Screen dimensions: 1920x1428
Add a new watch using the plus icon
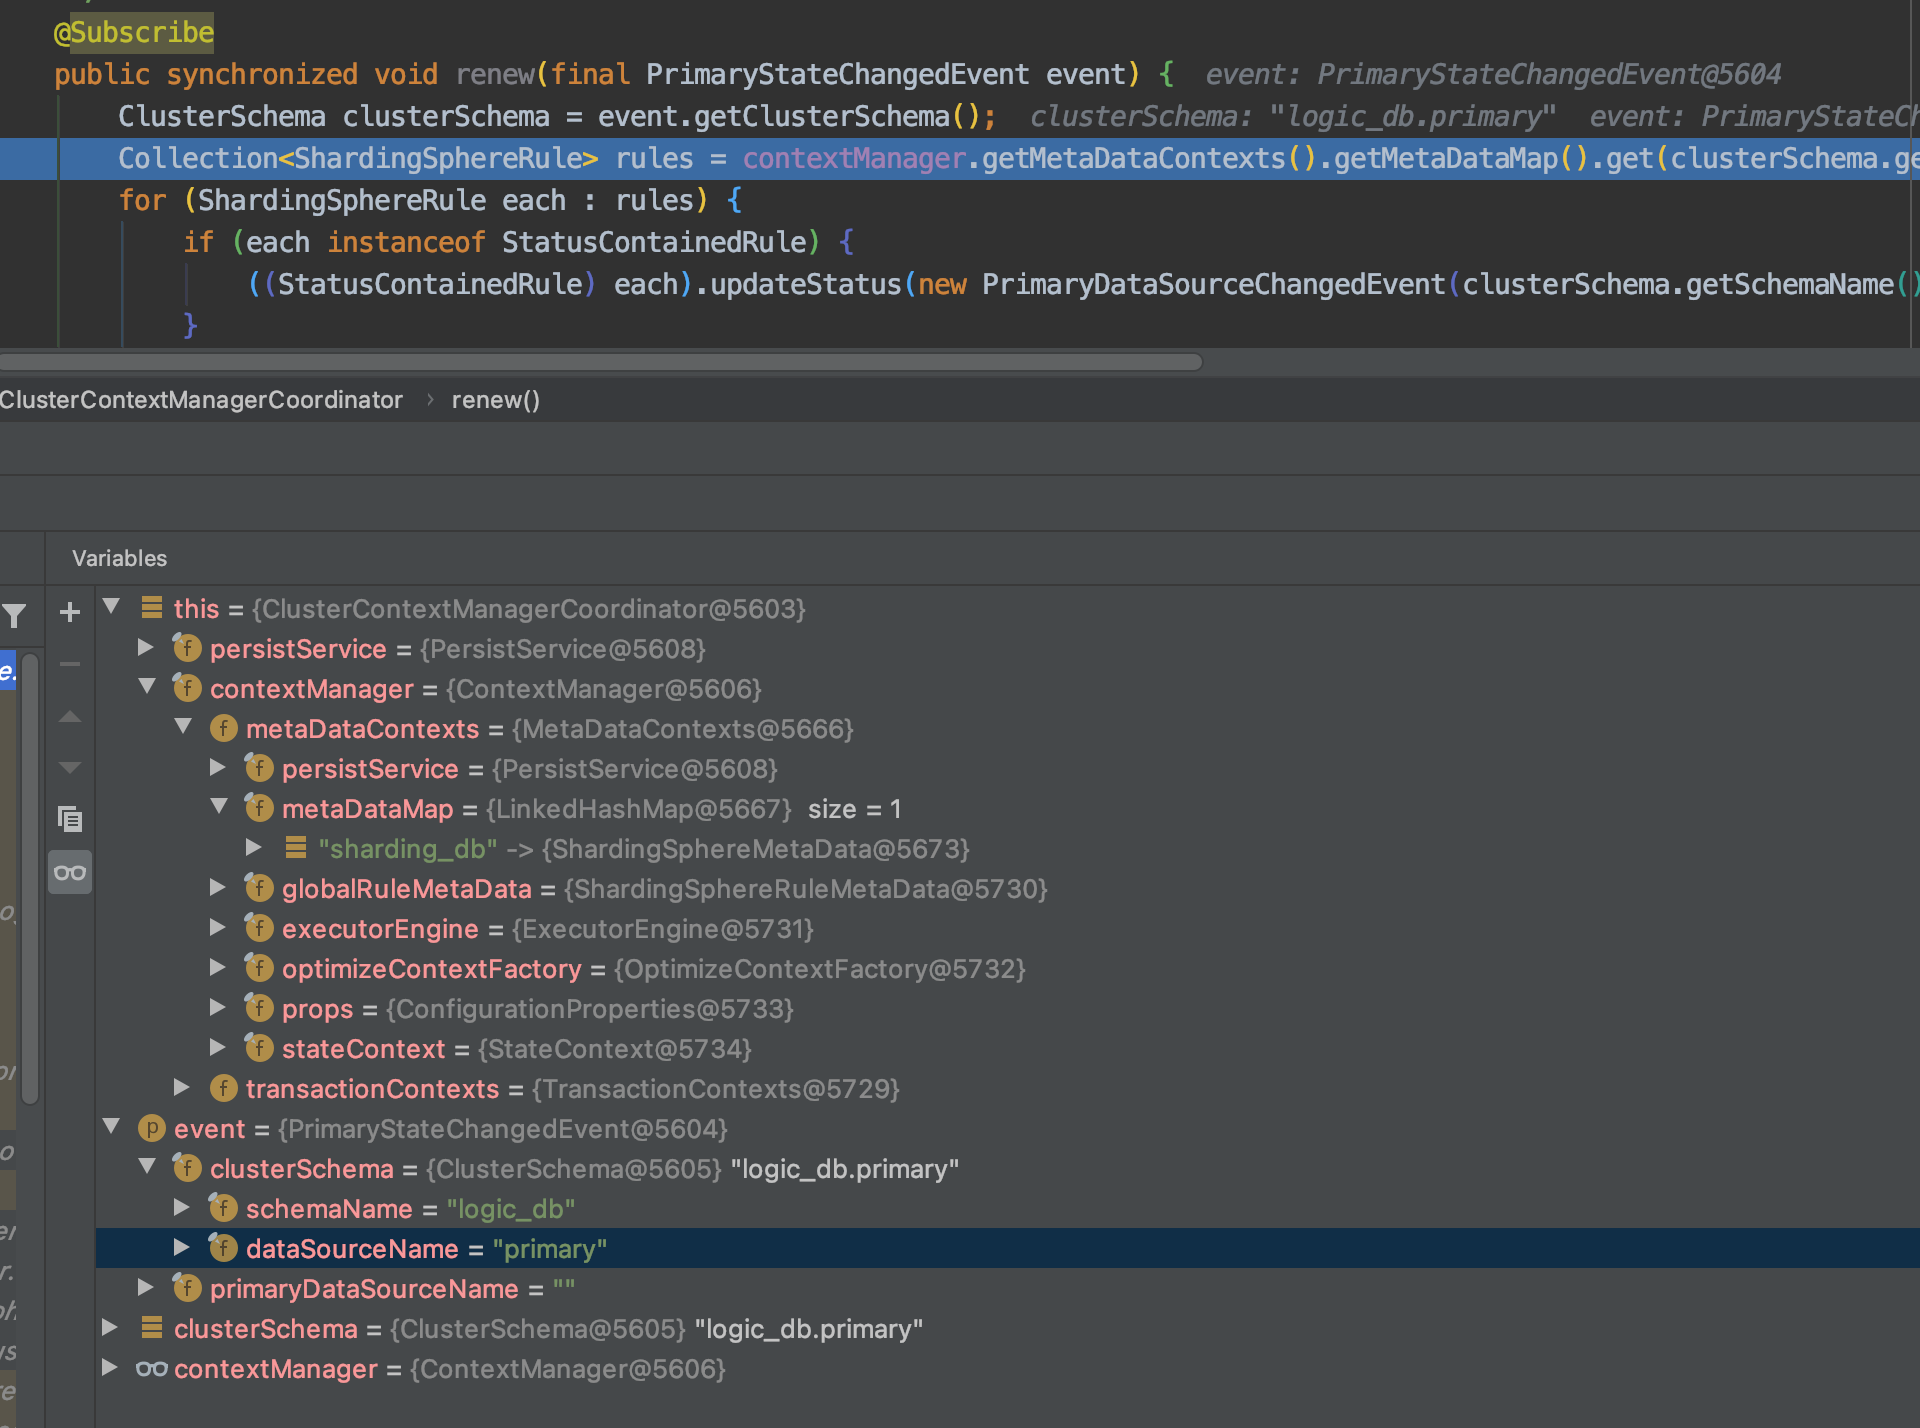69,612
